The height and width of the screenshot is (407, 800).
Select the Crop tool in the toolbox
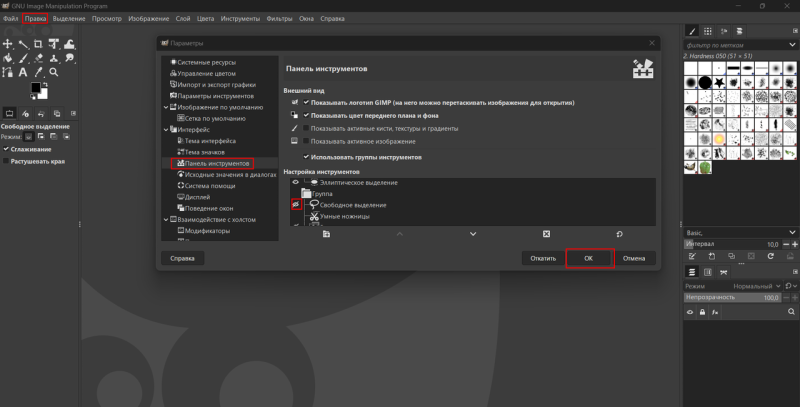[x=38, y=44]
